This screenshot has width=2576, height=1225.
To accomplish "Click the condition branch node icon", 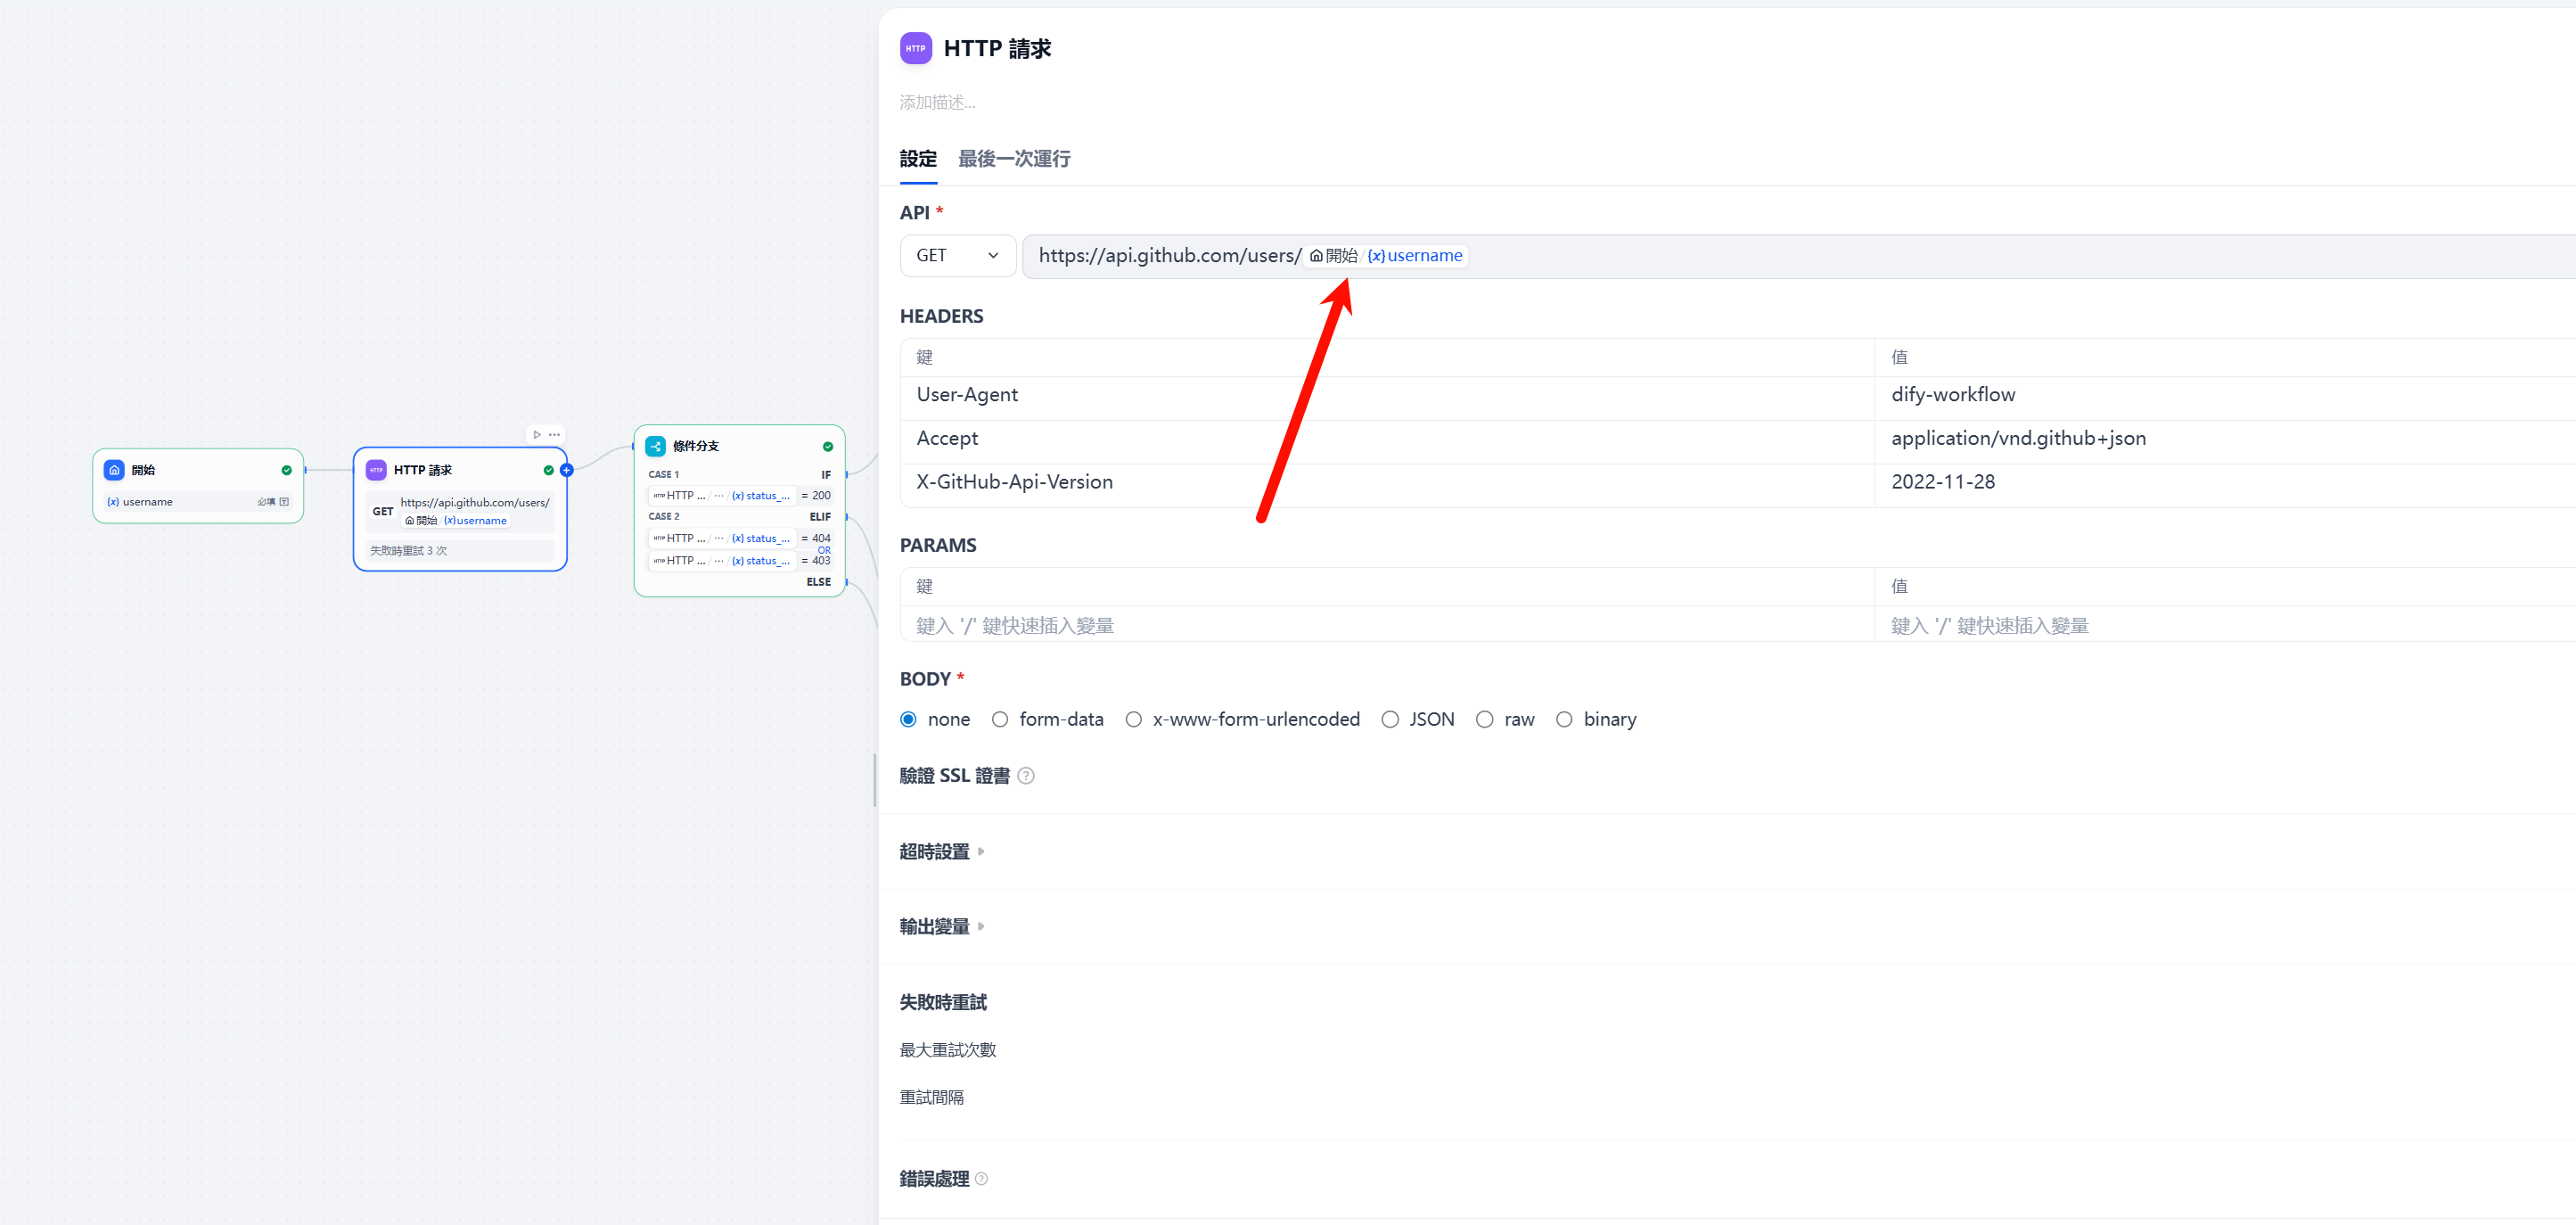I will pos(655,446).
